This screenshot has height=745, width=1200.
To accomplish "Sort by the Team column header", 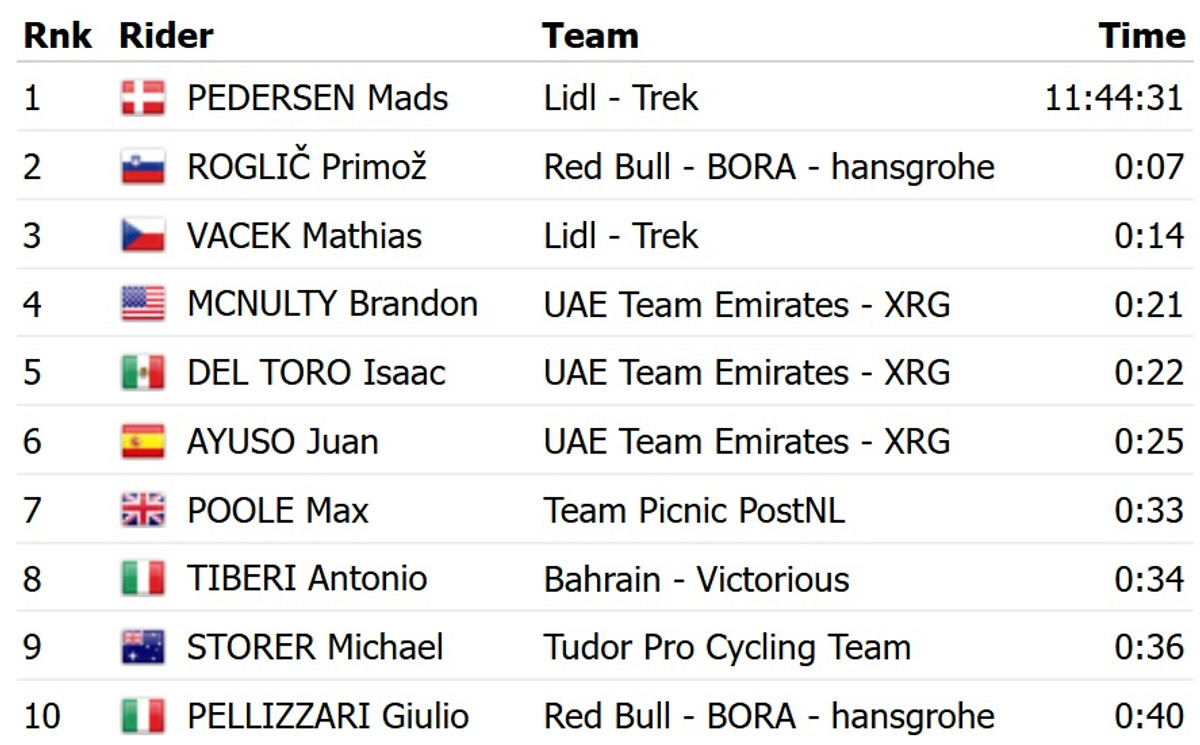I will point(590,36).
